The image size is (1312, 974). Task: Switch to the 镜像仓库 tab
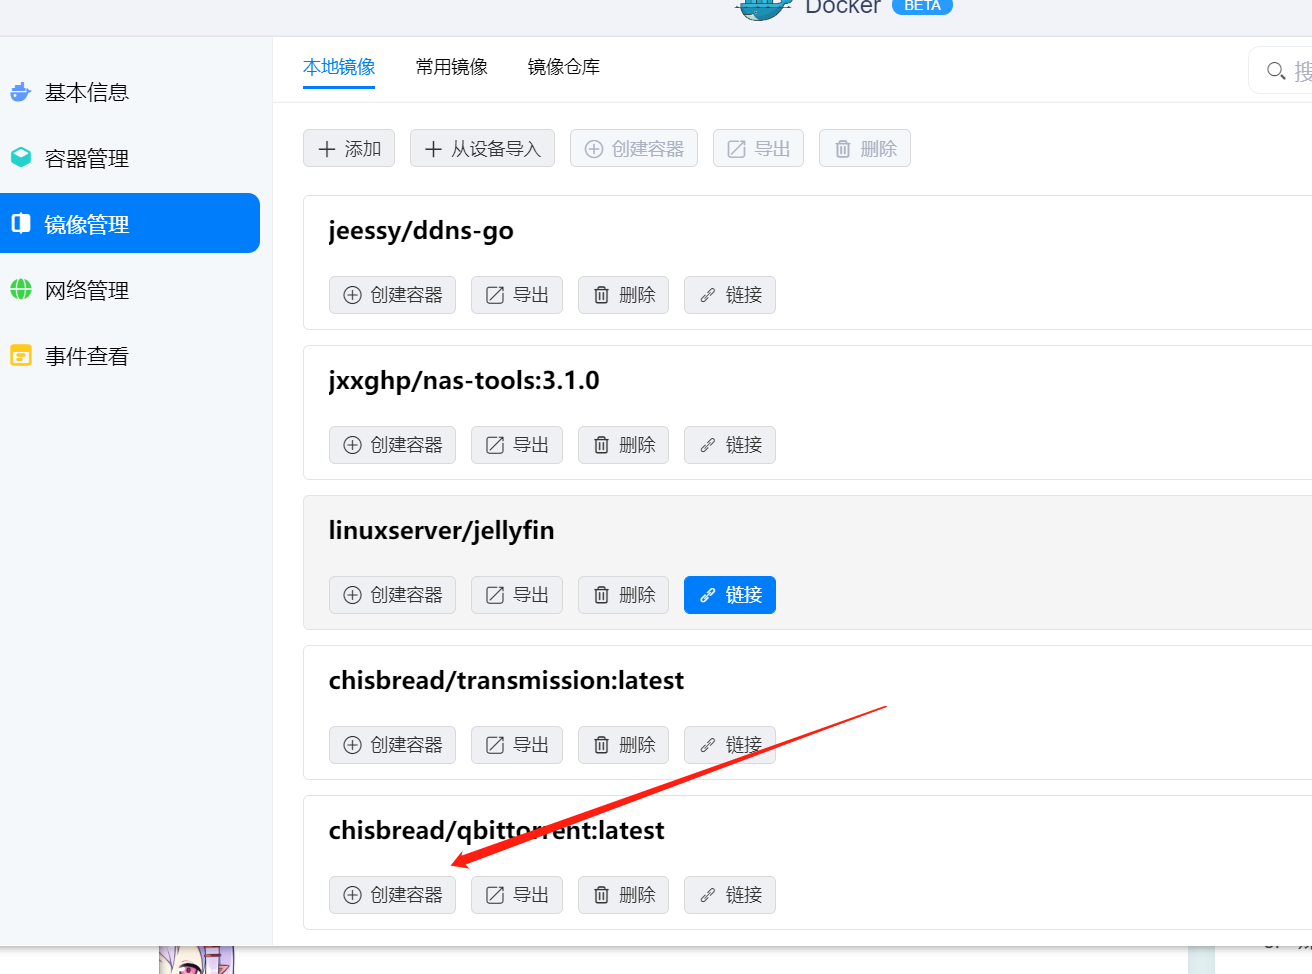(x=564, y=67)
